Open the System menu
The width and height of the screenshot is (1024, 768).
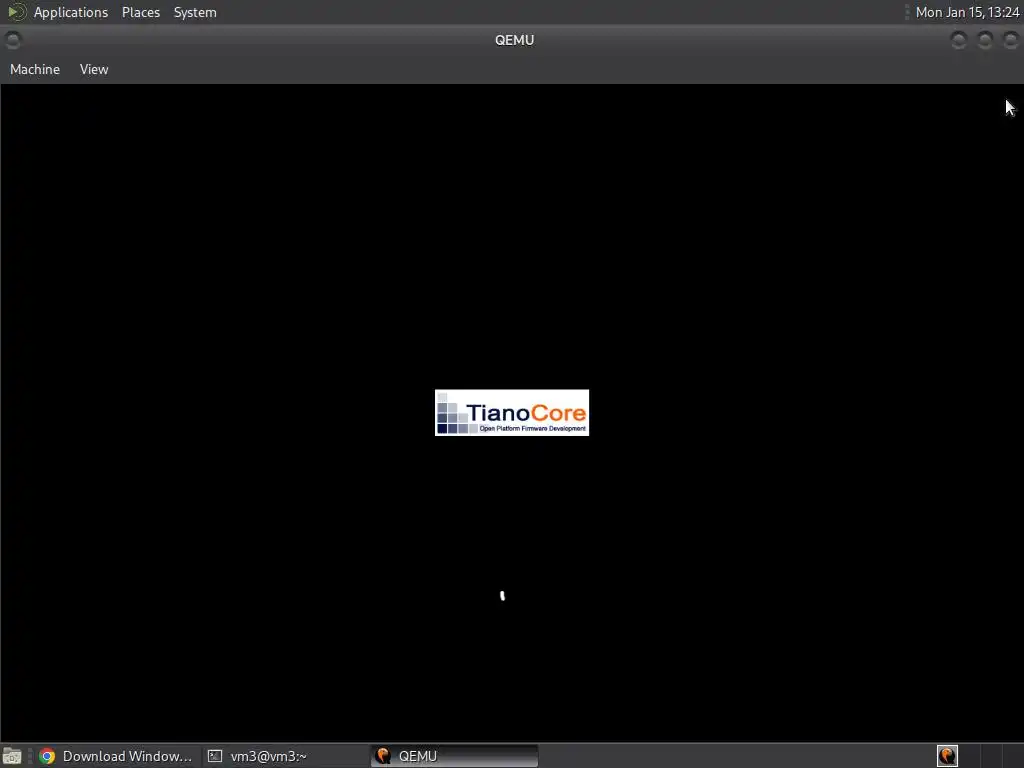coord(195,12)
